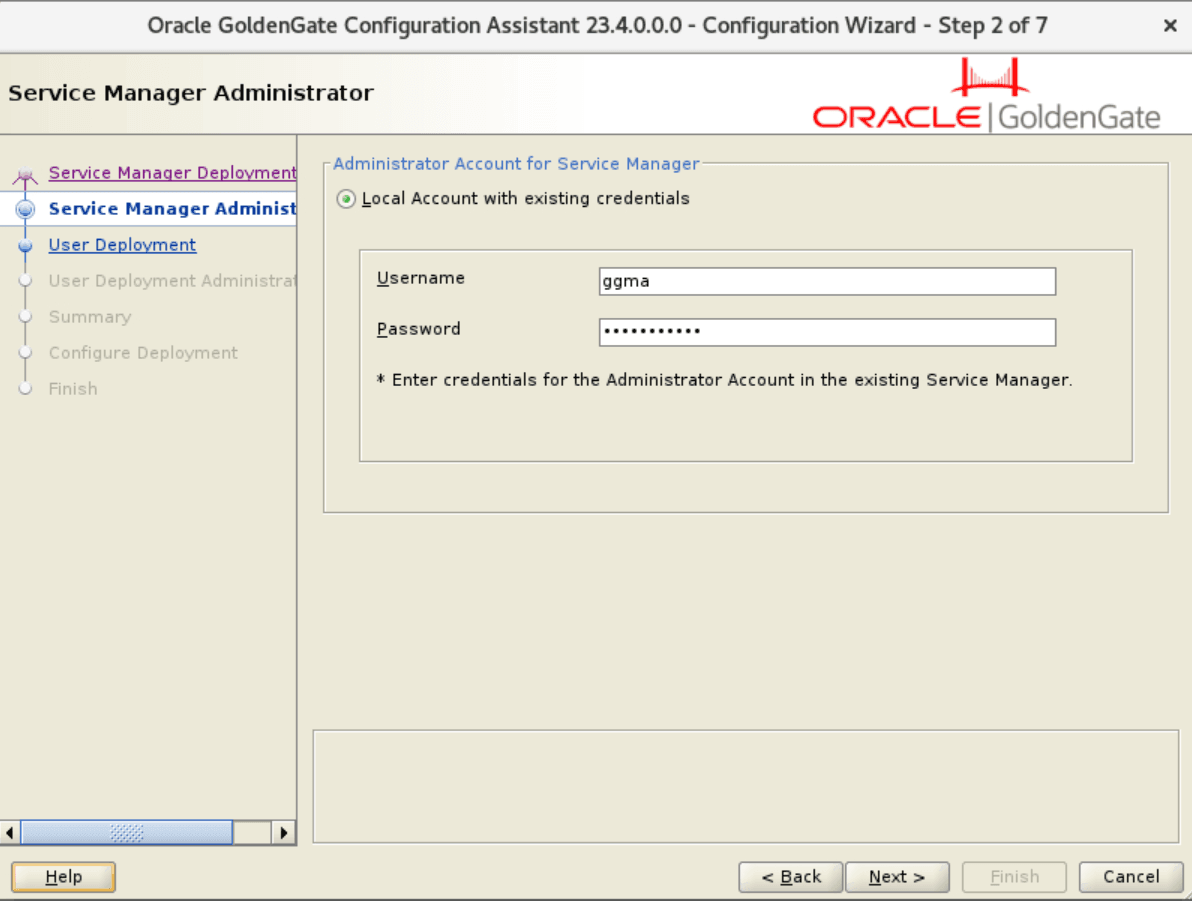This screenshot has width=1192, height=901.
Task: Go Back to previous step
Action: [x=791, y=877]
